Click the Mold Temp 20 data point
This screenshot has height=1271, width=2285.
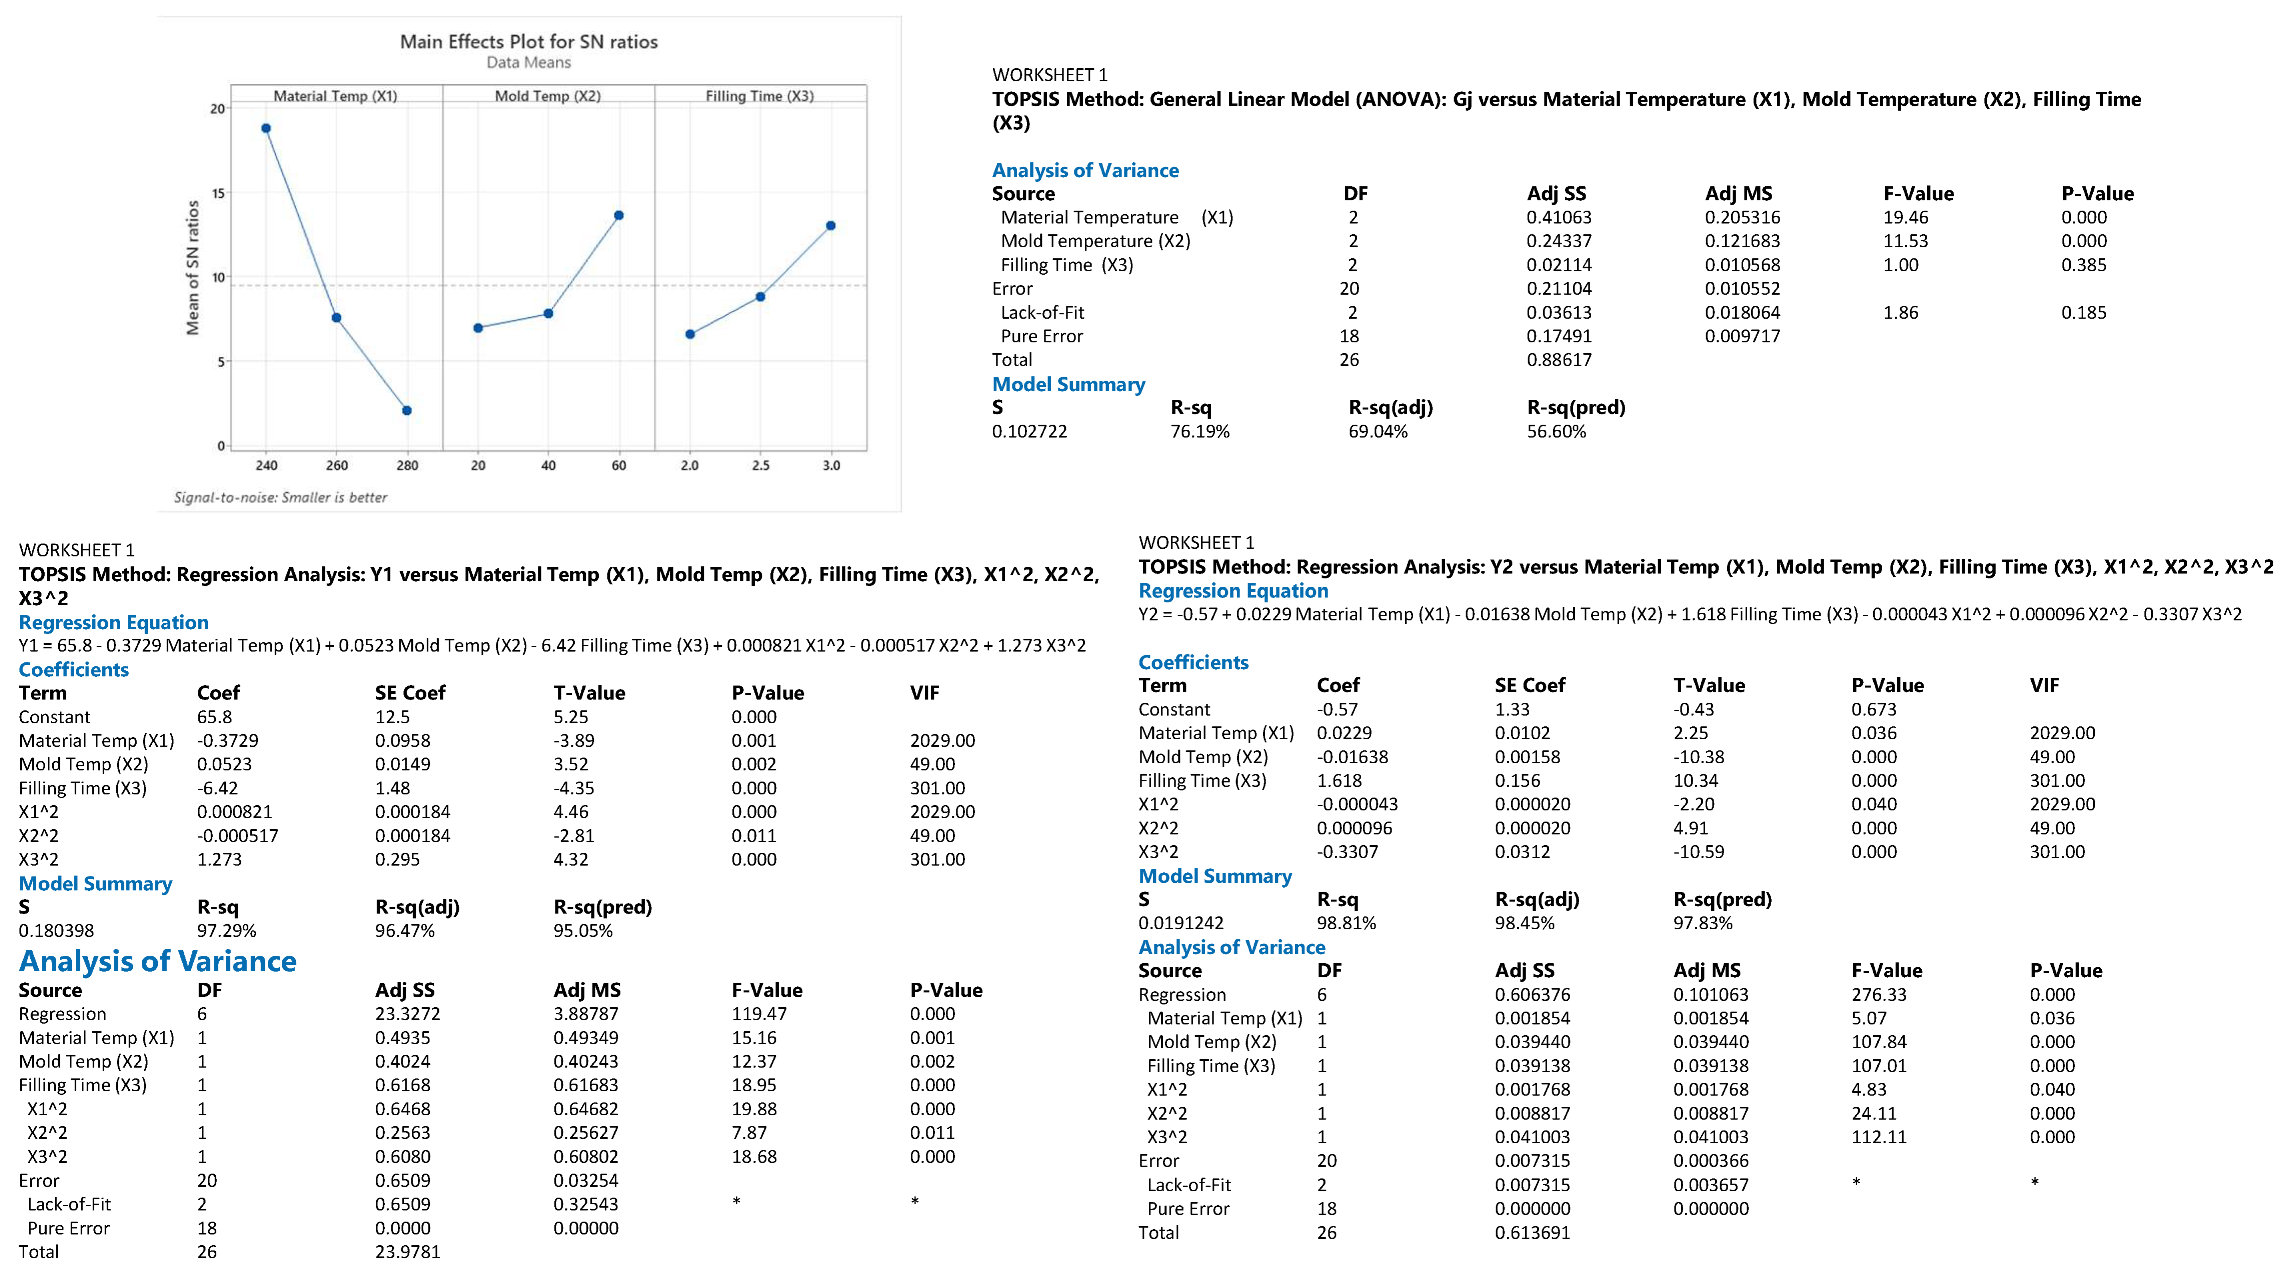click(478, 328)
